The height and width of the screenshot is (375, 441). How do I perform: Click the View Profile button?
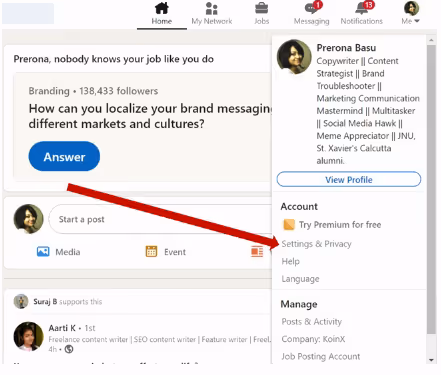tap(349, 180)
